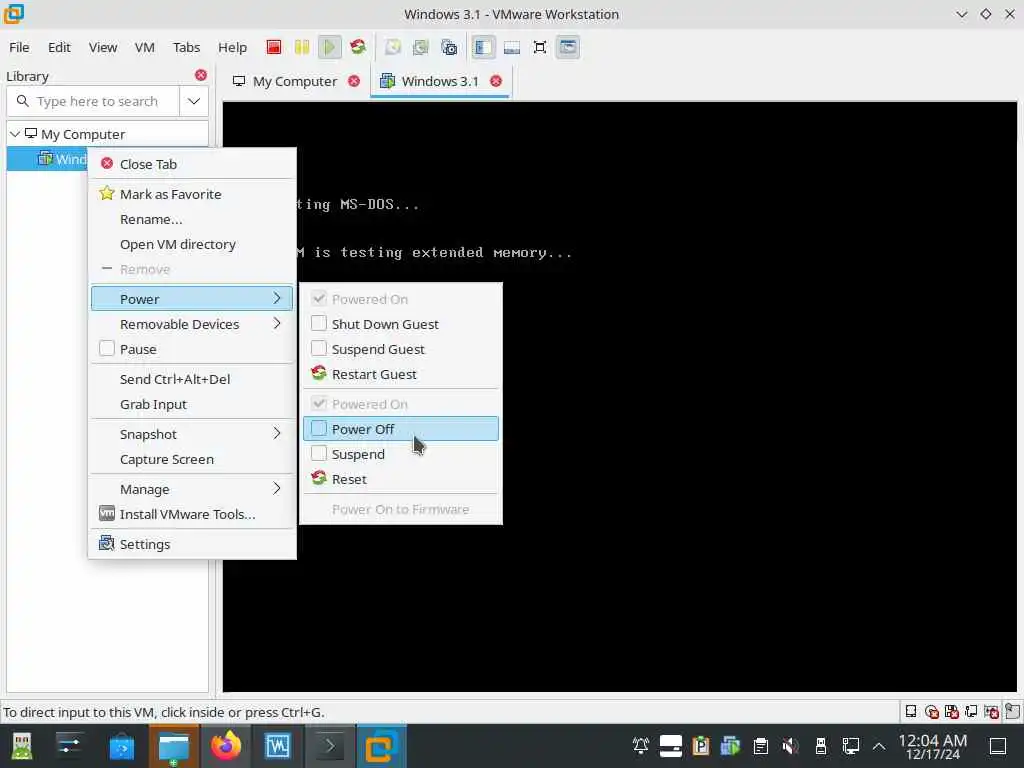Check the Suspend Guest checkbox
1024x768 pixels.
click(319, 348)
